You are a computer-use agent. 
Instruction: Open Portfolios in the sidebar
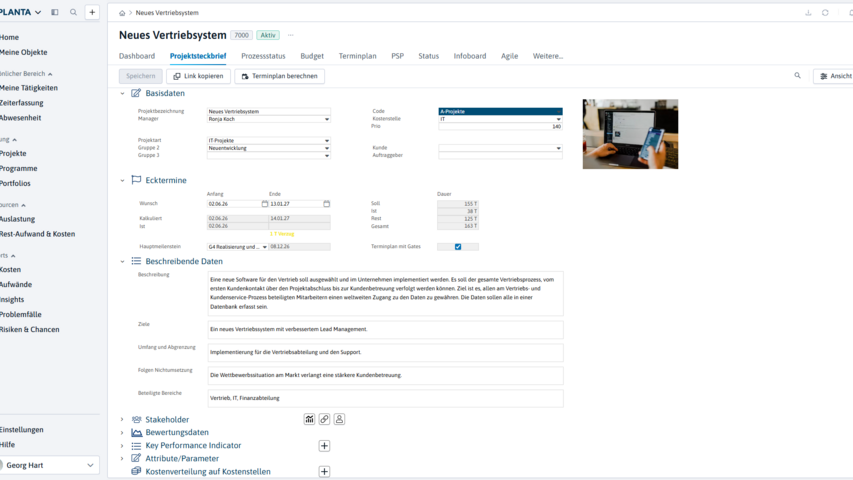coord(15,183)
